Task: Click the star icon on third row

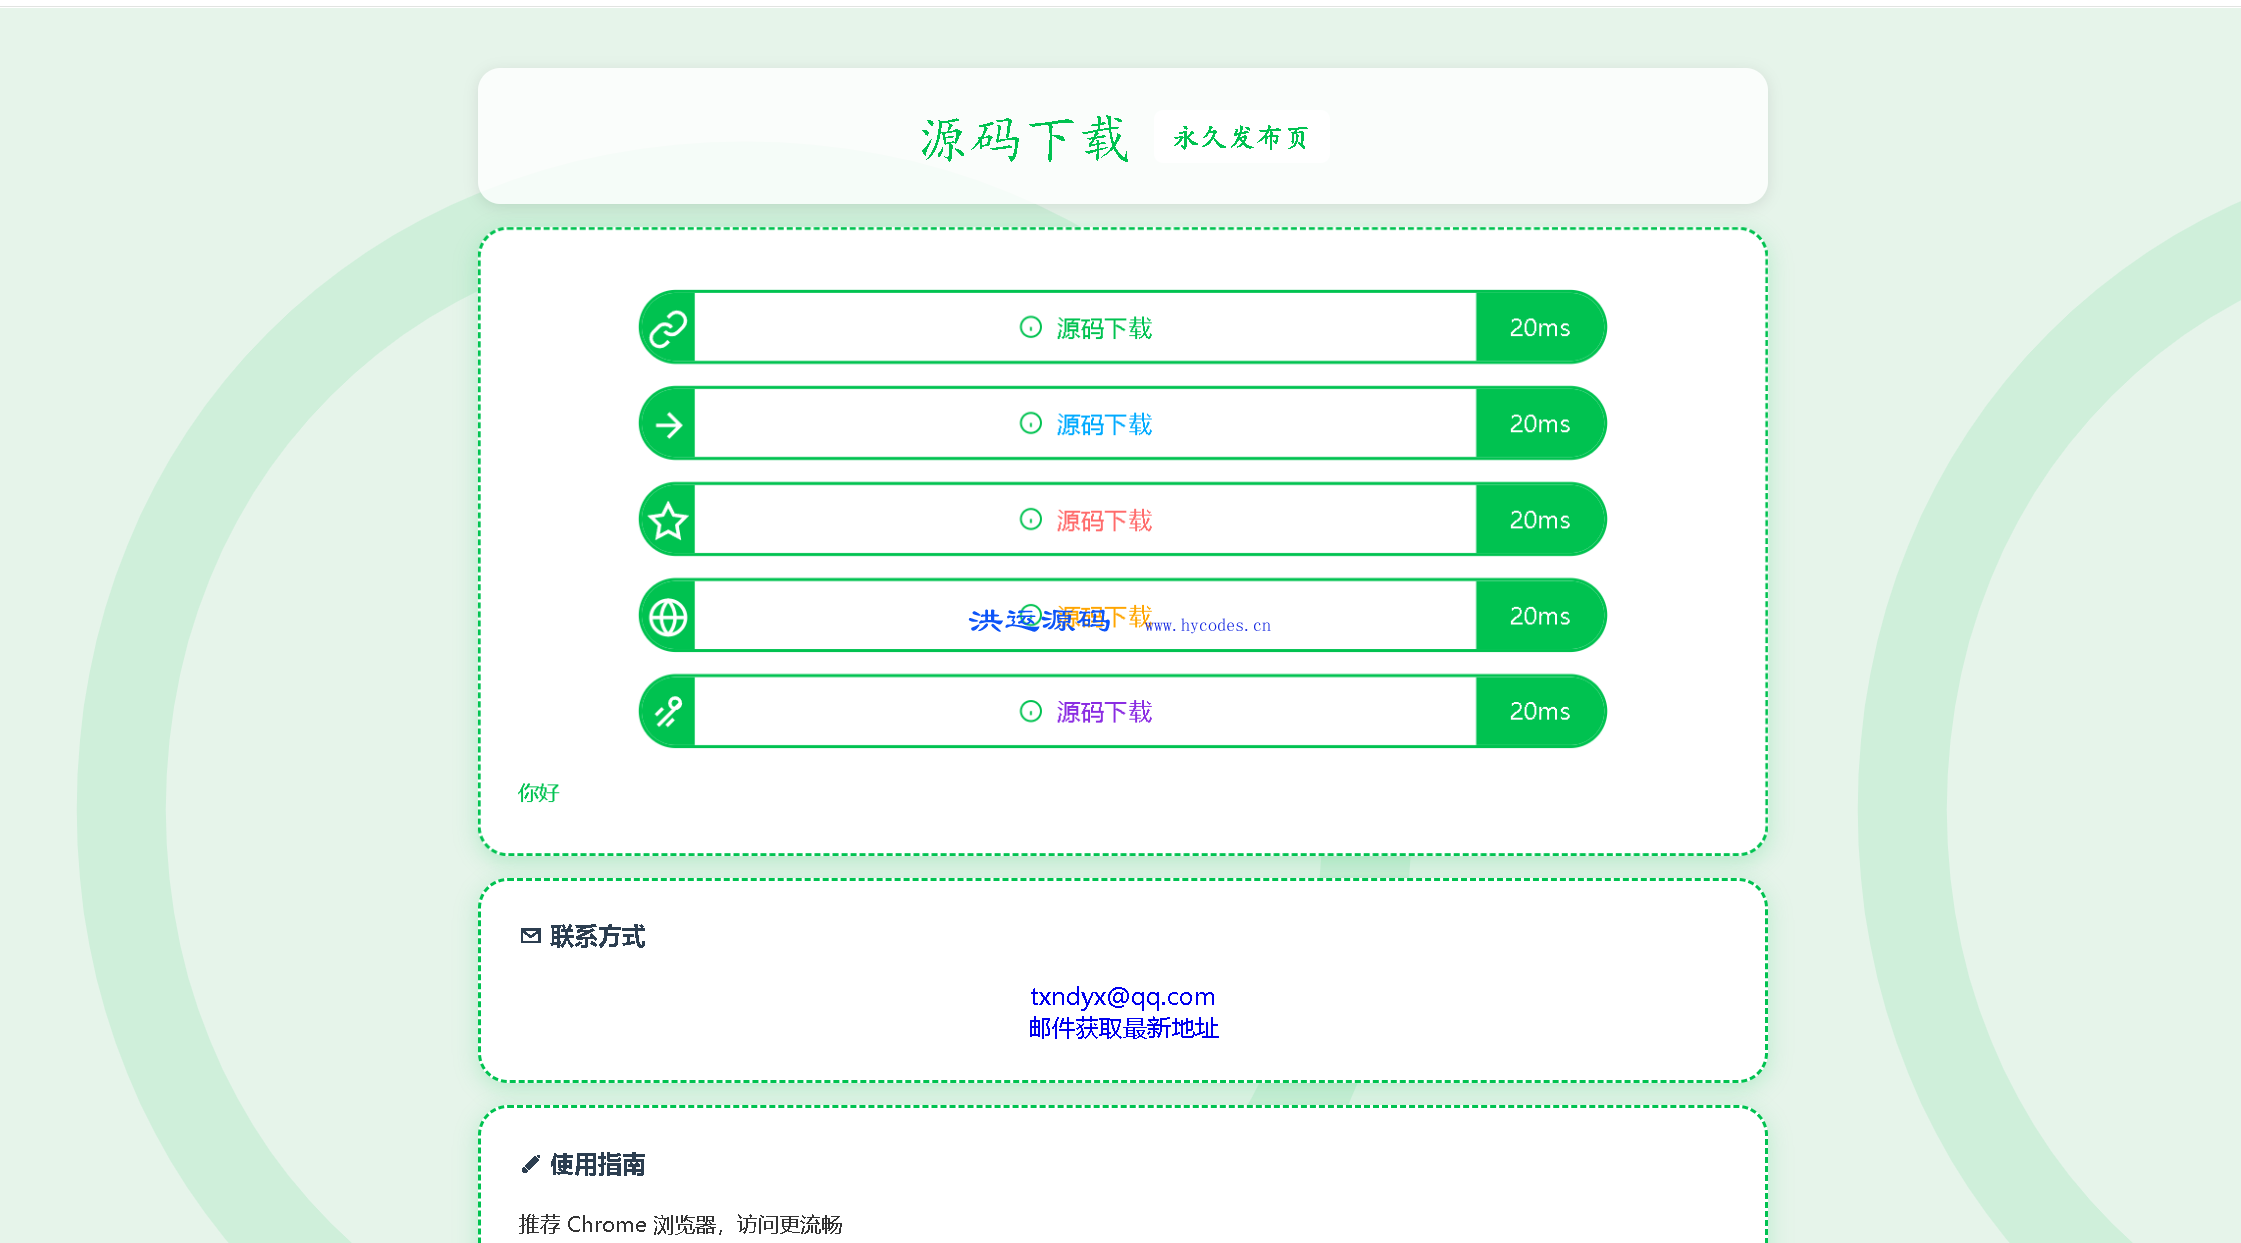Action: (x=668, y=521)
